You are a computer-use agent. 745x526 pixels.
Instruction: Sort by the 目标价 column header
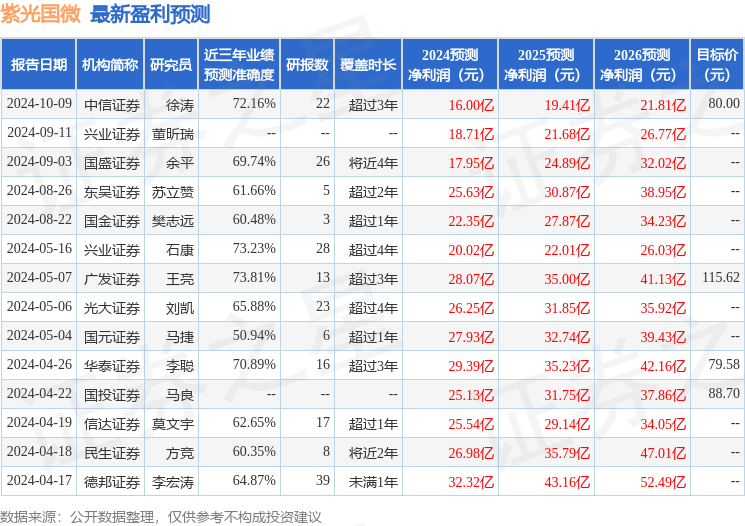pos(717,65)
